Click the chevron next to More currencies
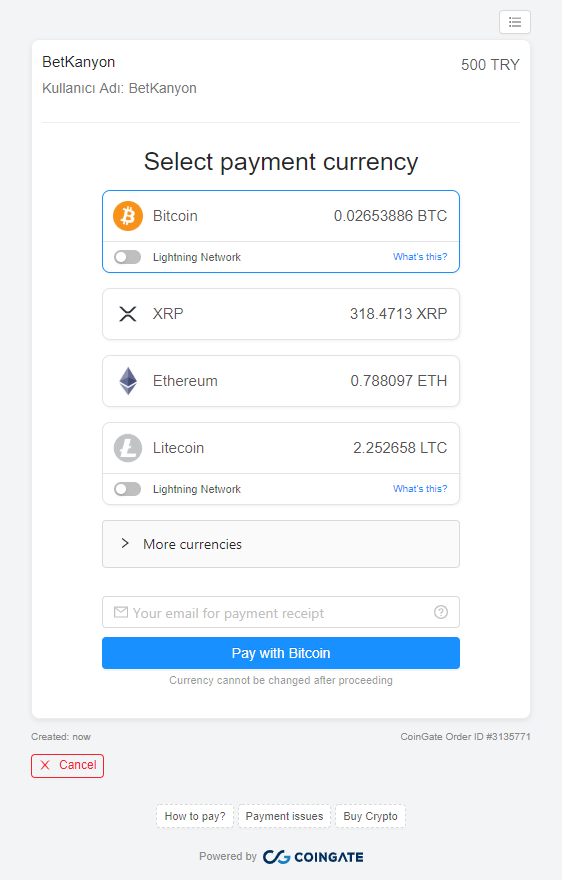The width and height of the screenshot is (562, 880). (125, 543)
